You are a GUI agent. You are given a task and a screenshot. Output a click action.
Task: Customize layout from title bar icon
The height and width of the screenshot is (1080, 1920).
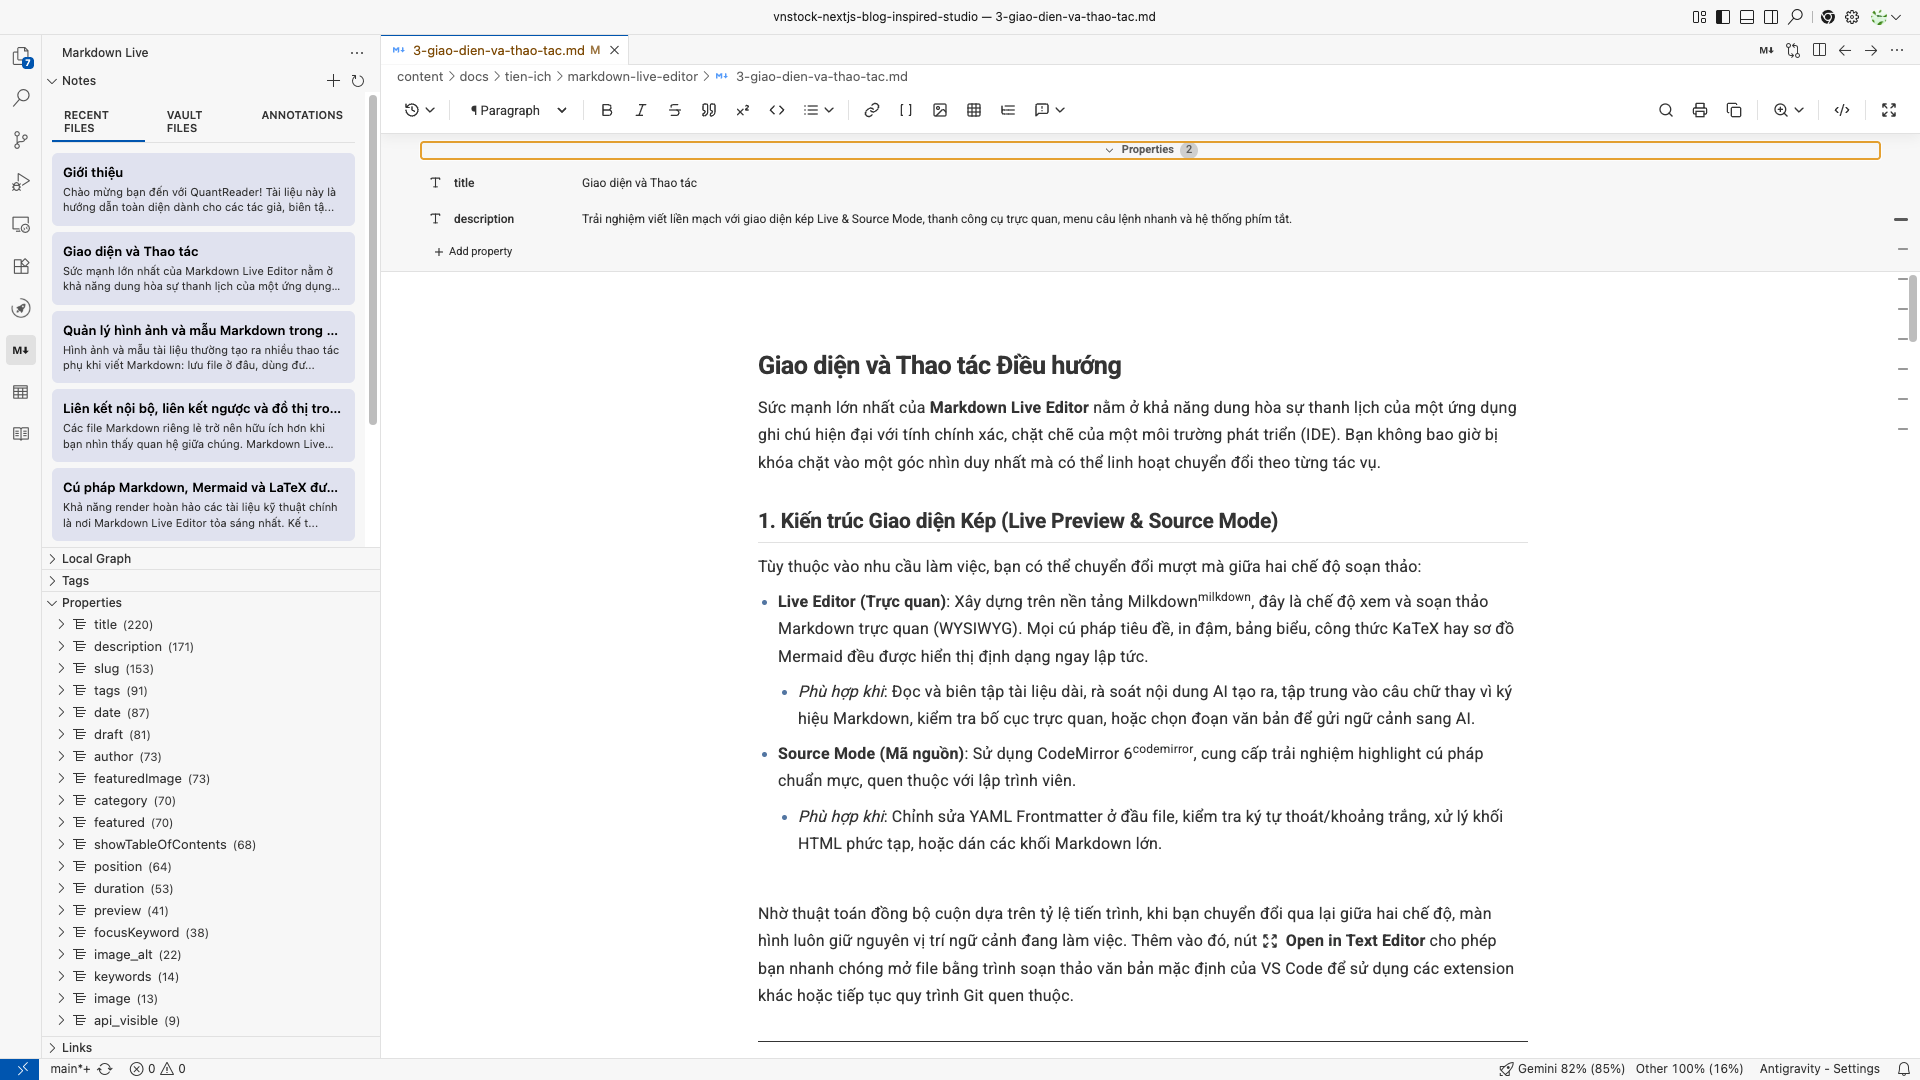1699,17
